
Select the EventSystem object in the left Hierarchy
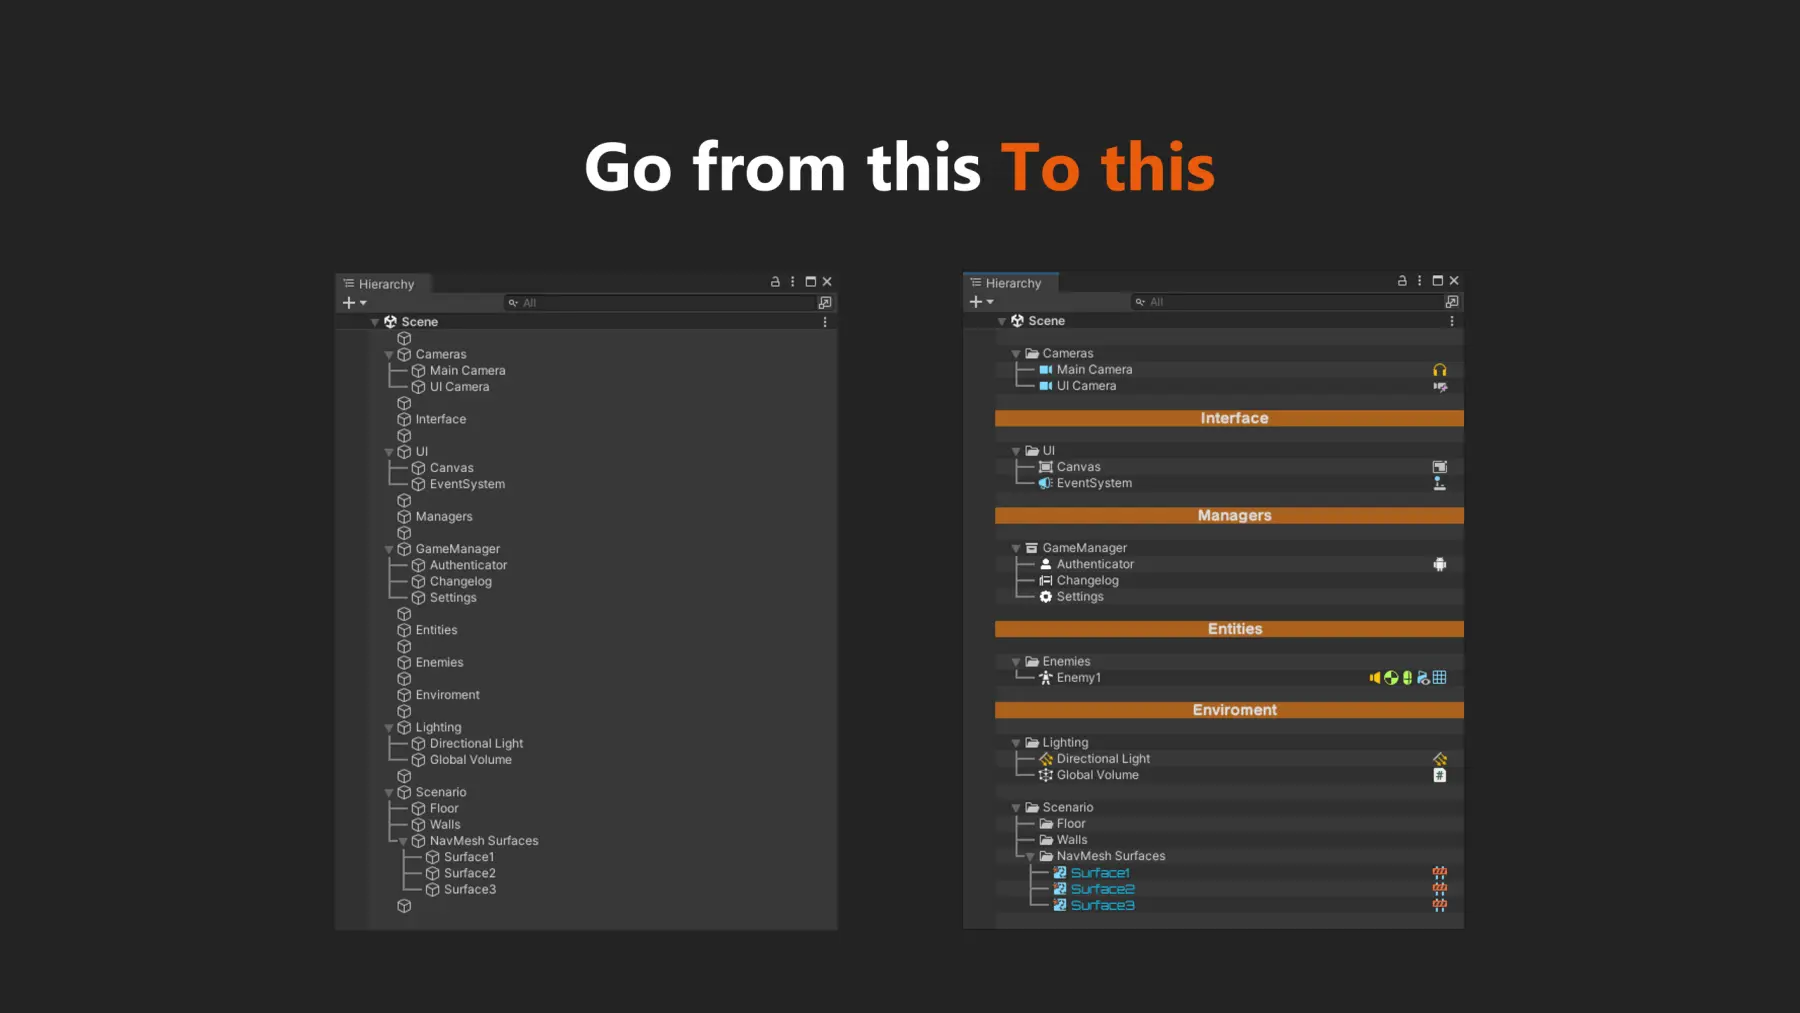point(467,484)
